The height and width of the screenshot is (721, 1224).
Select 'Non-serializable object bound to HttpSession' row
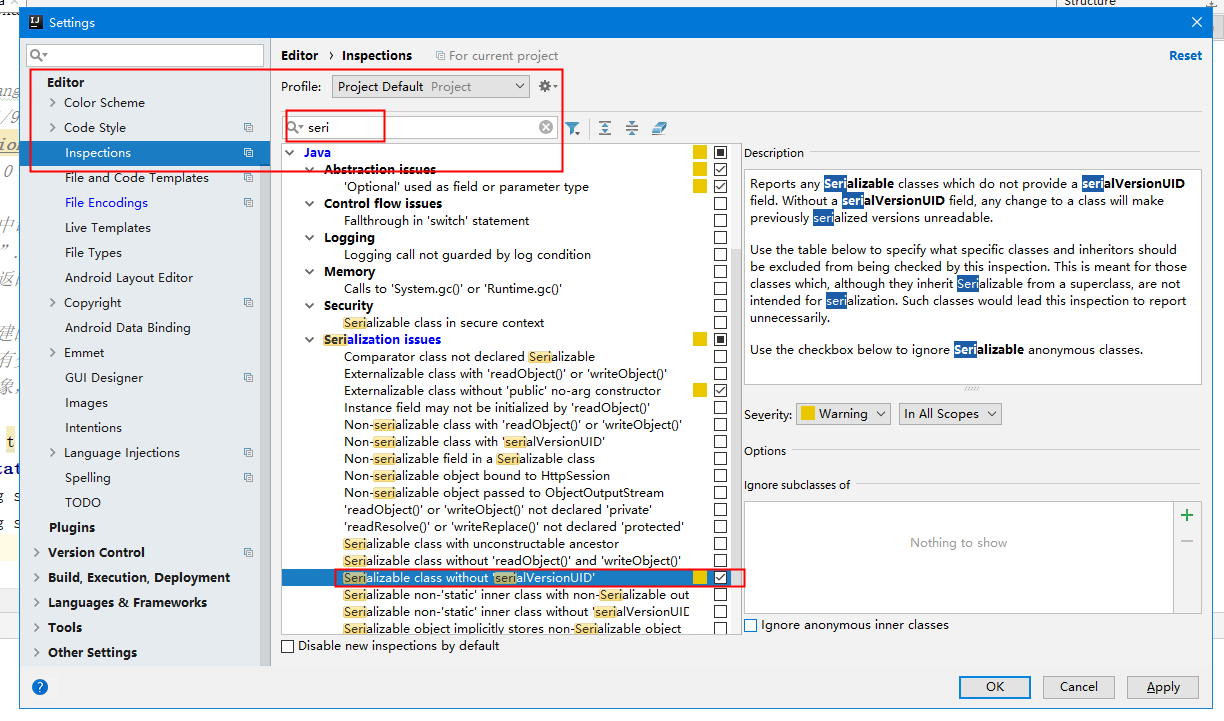pos(477,476)
